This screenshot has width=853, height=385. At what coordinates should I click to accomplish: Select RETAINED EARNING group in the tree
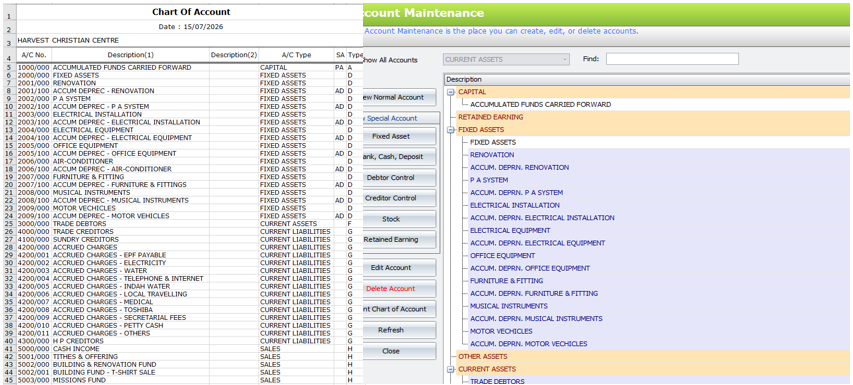point(490,117)
